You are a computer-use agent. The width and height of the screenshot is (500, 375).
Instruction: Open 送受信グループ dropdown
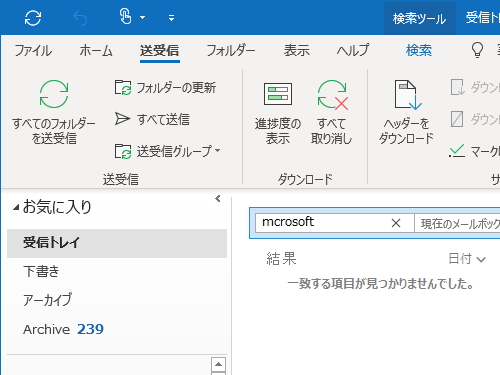(x=168, y=151)
